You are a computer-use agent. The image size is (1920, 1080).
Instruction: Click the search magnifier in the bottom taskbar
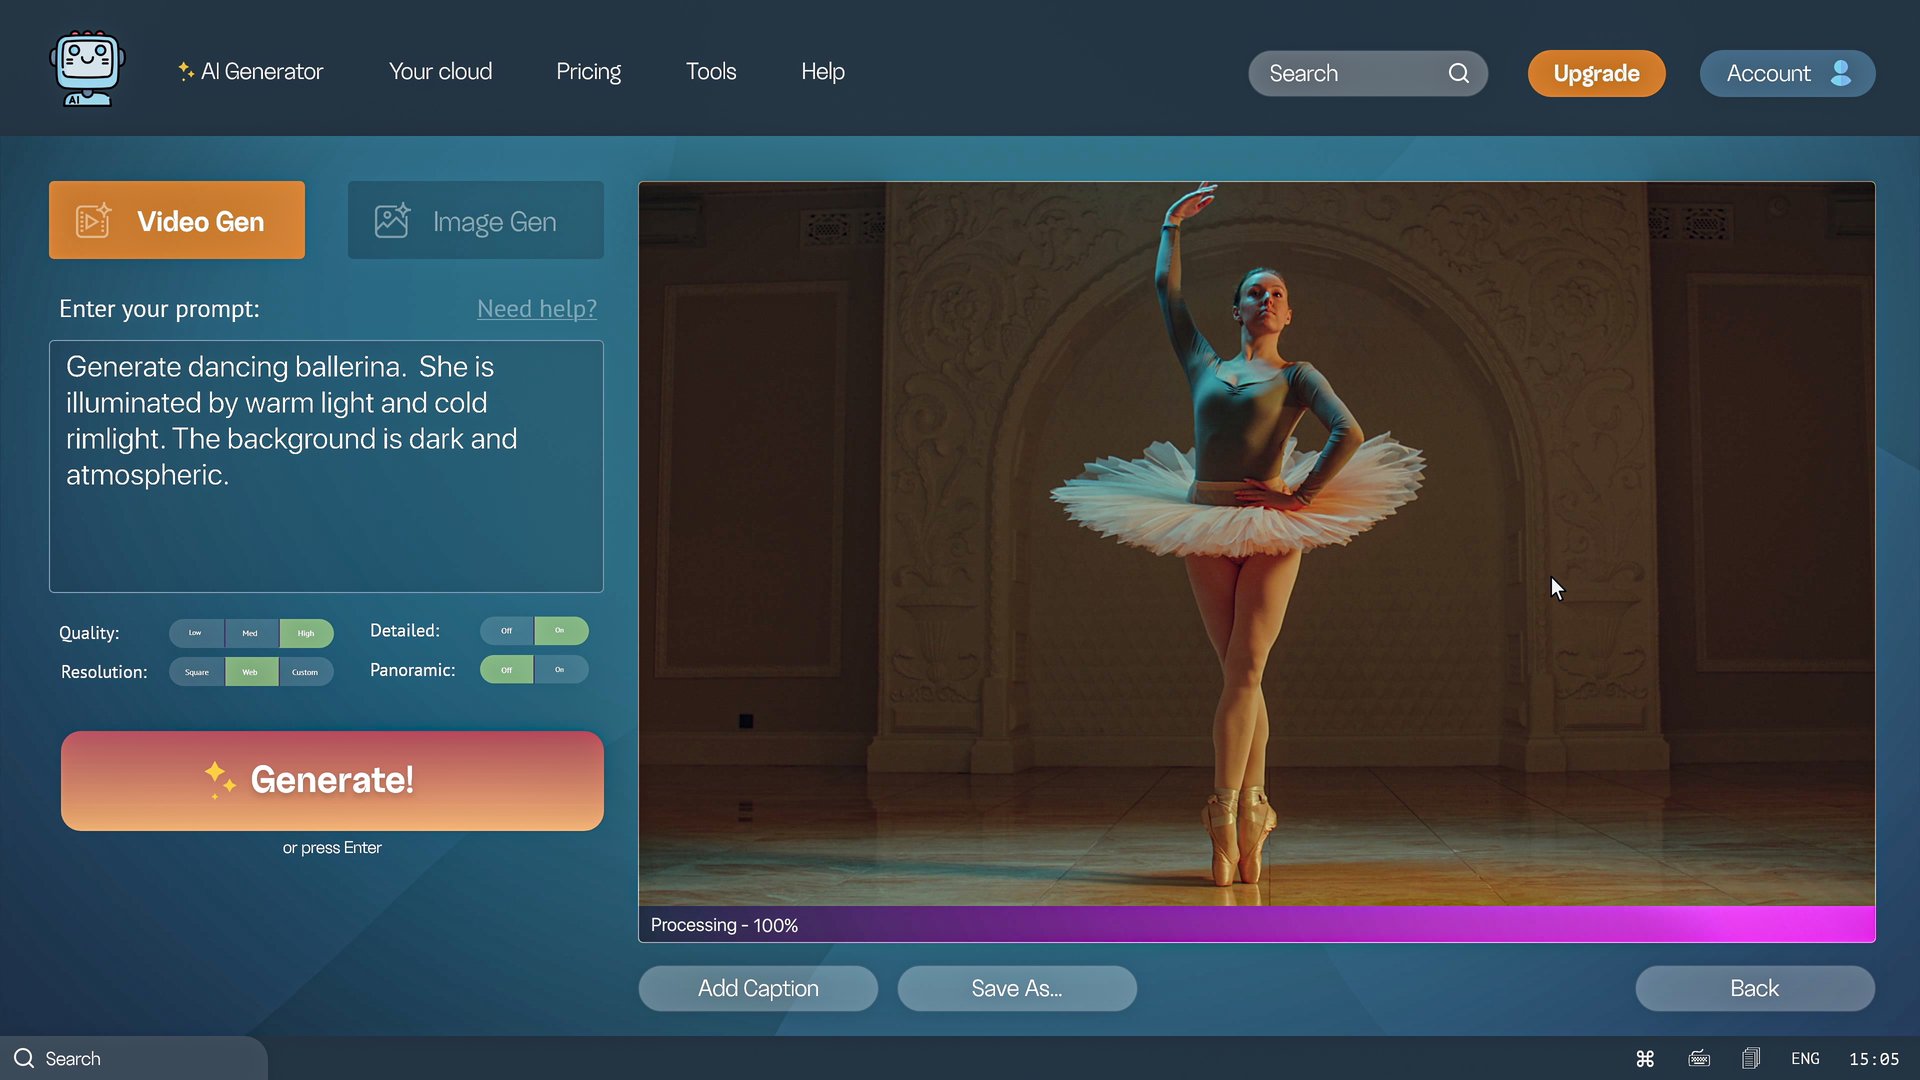coord(25,1058)
